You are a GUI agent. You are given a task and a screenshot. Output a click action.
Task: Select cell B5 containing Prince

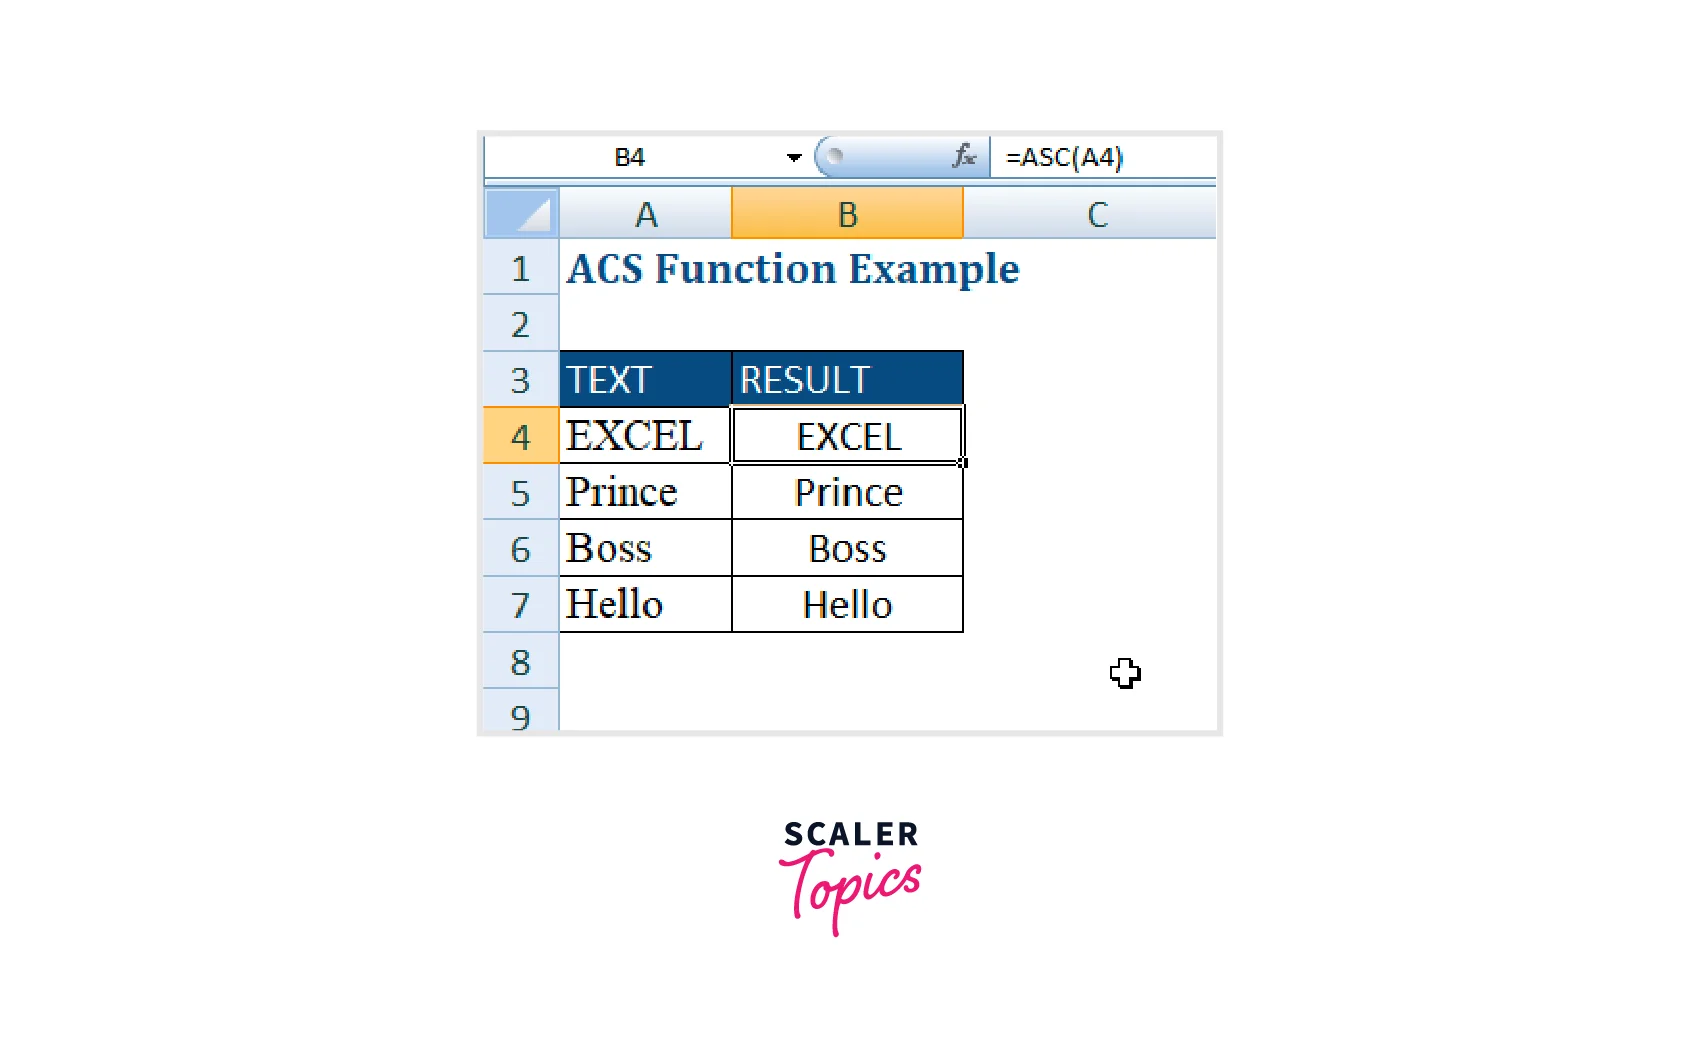(847, 492)
